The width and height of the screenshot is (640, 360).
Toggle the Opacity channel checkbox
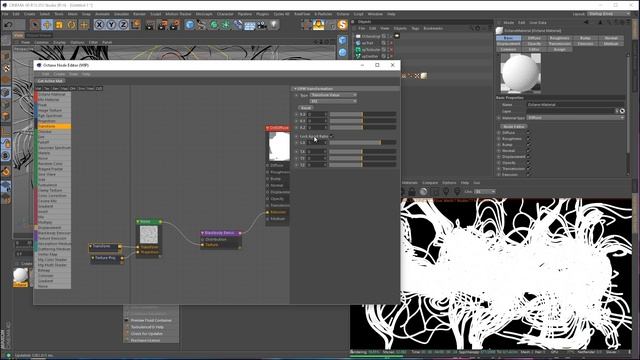point(528,163)
